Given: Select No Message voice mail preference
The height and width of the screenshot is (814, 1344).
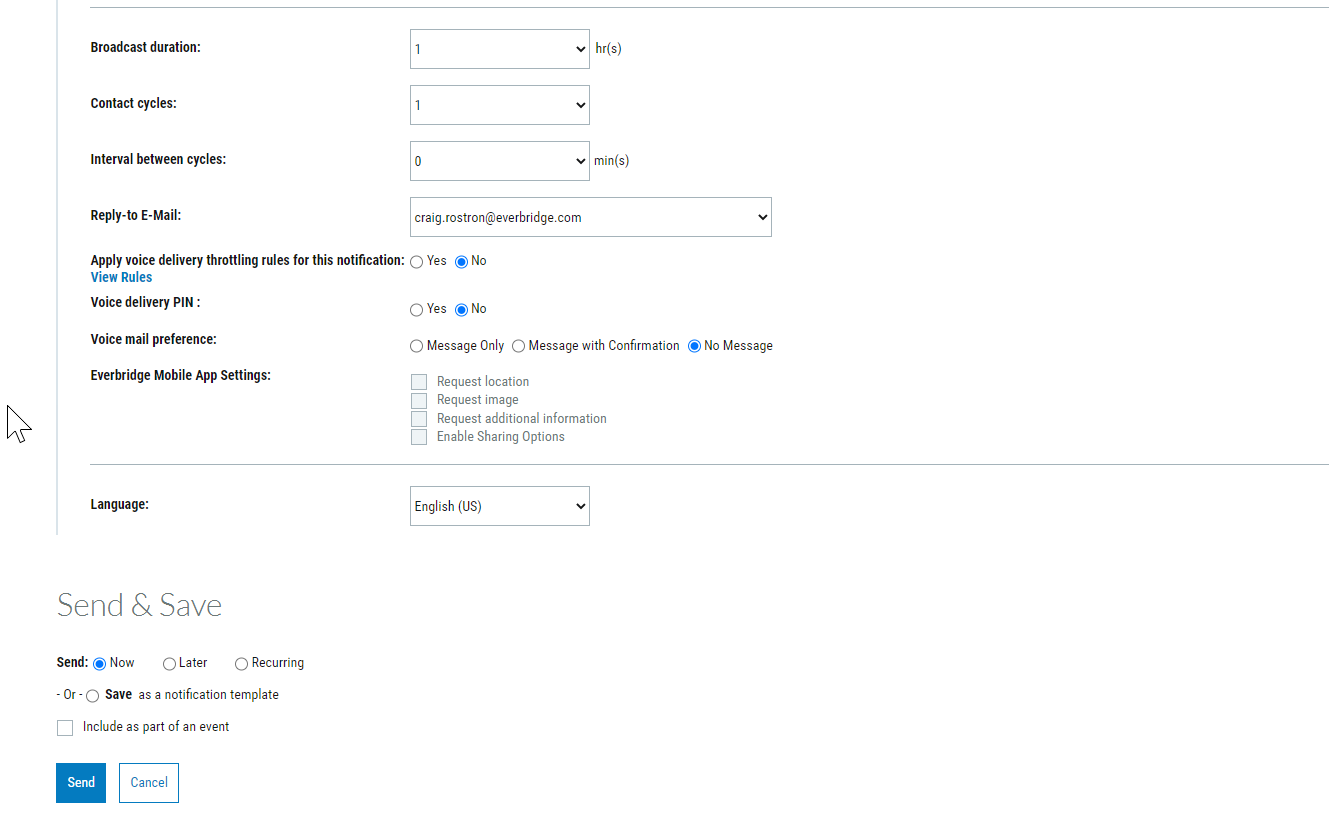Looking at the screenshot, I should coord(694,345).
